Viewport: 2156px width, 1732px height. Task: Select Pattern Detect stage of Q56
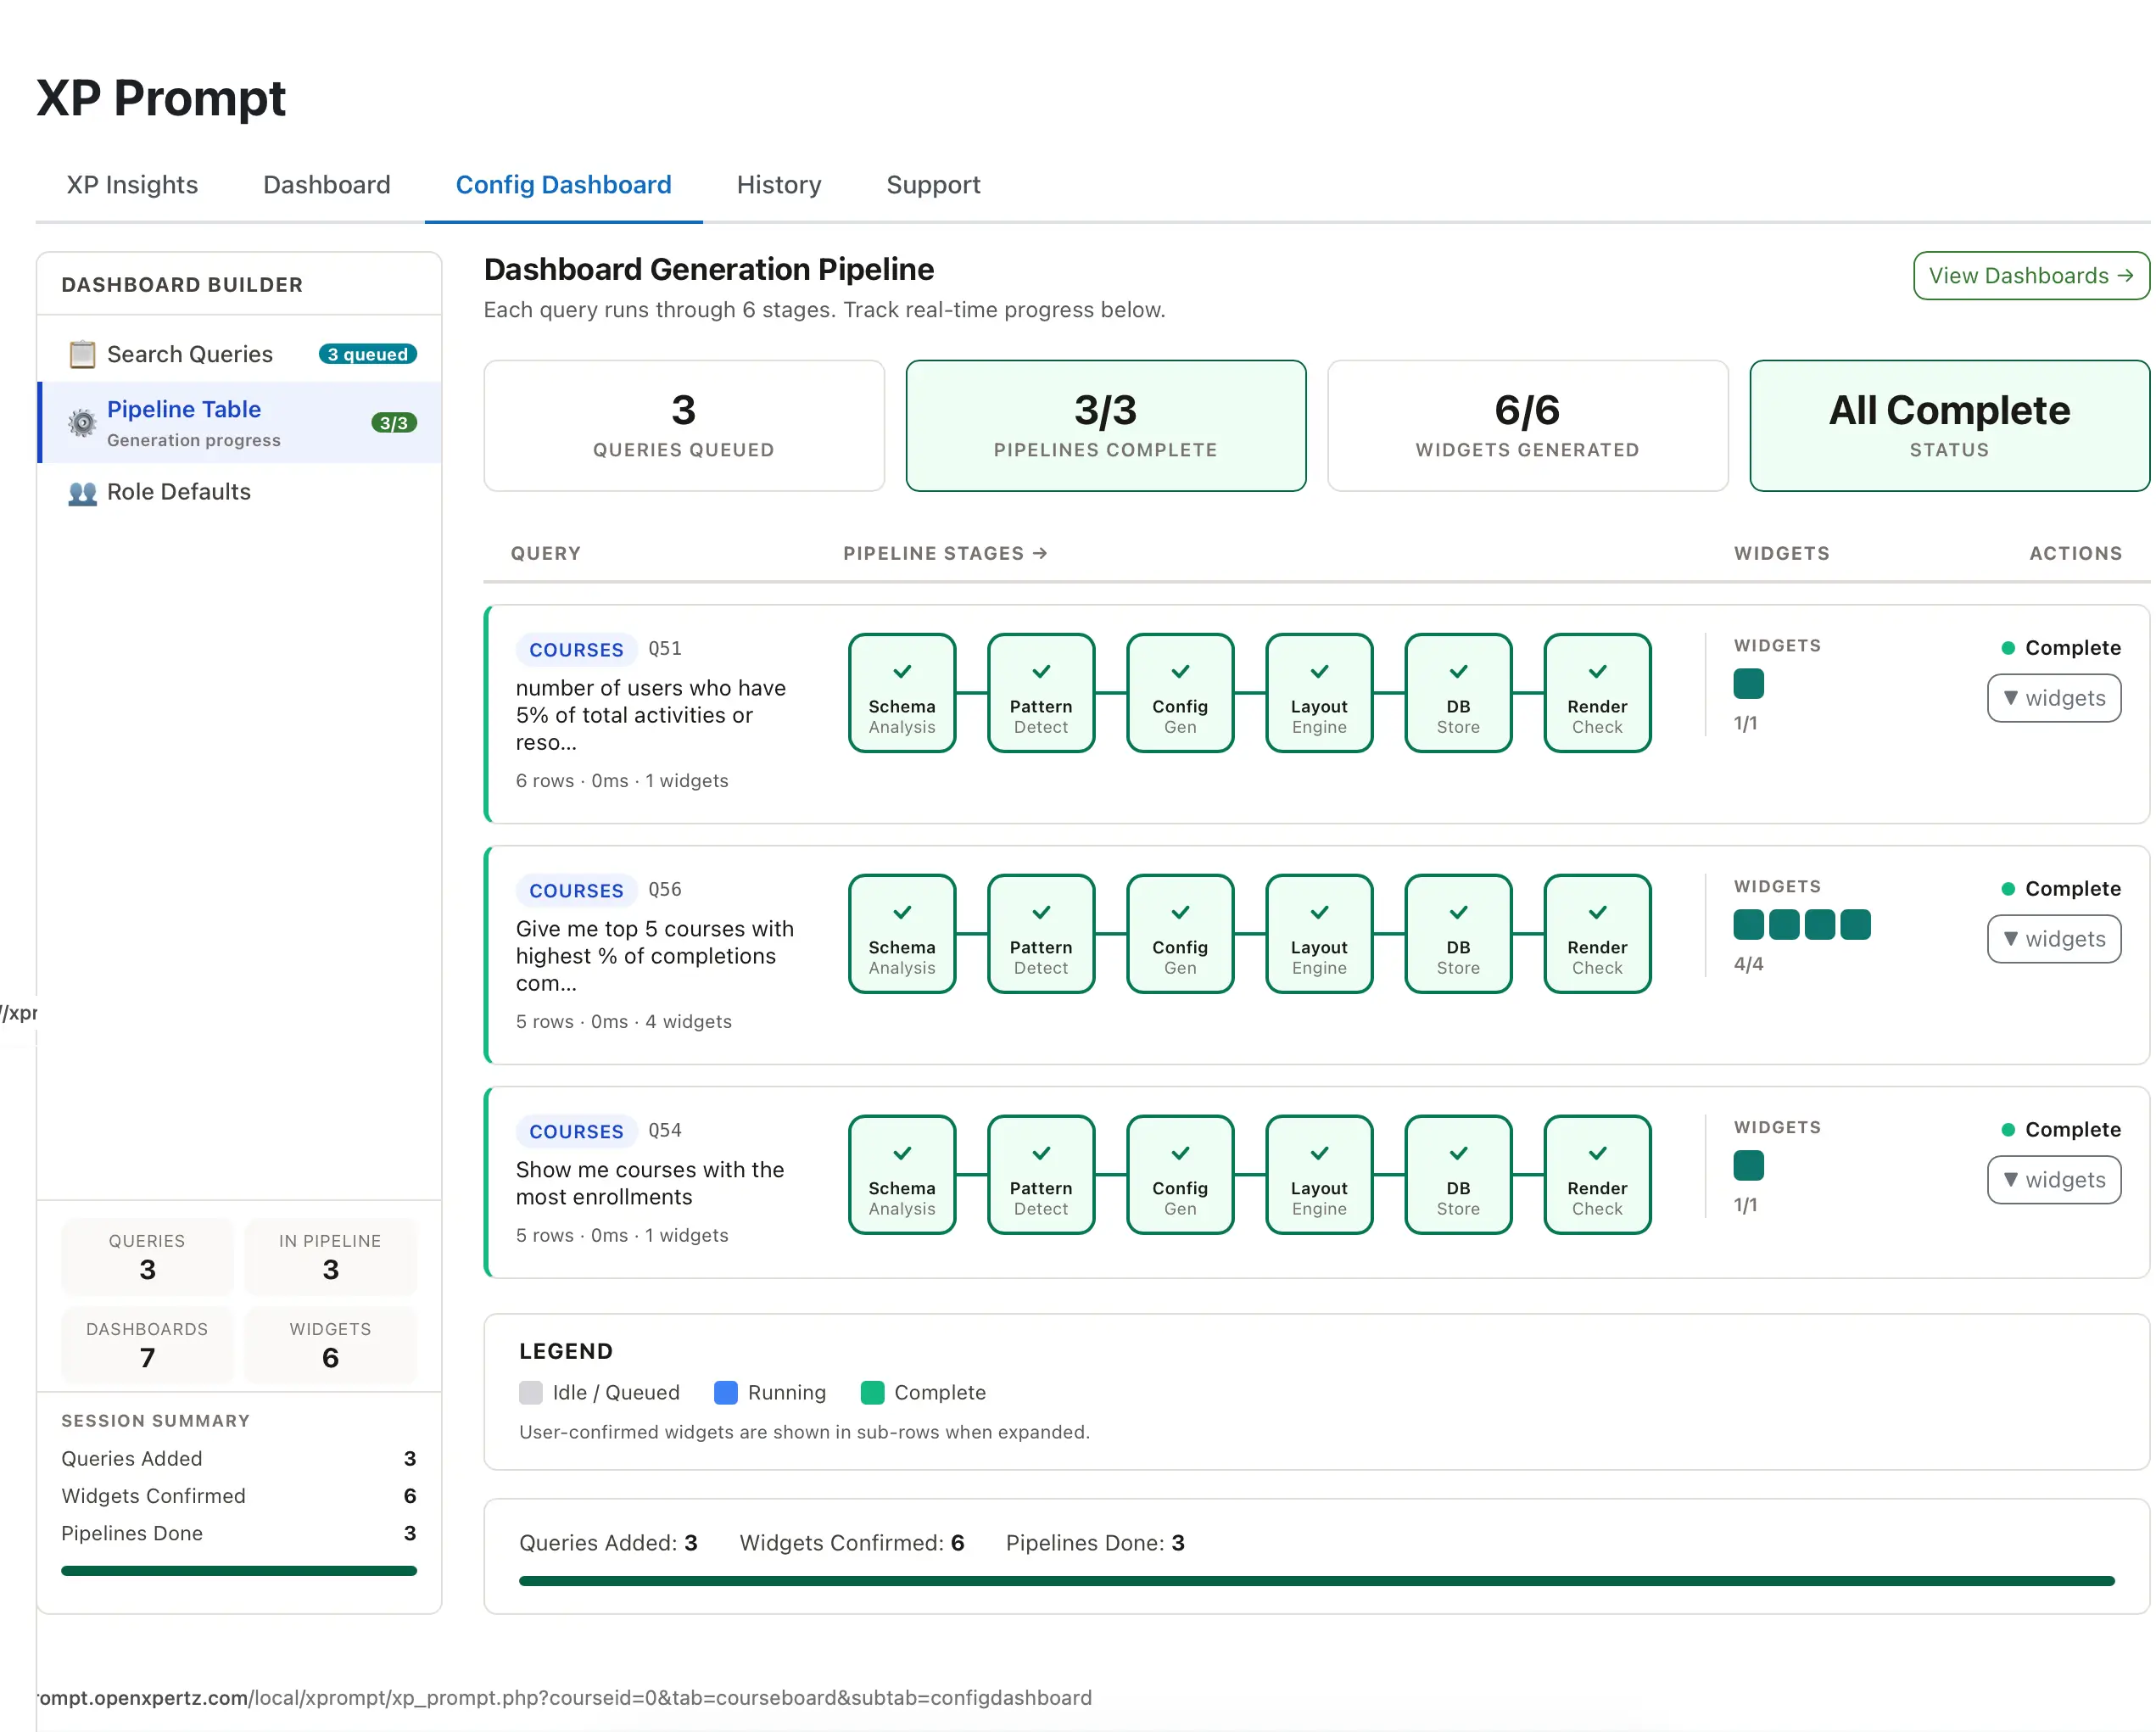1041,934
